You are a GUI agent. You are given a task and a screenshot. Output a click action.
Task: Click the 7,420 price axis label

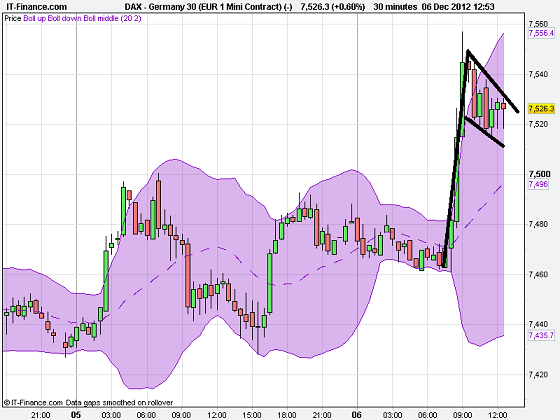[538, 375]
